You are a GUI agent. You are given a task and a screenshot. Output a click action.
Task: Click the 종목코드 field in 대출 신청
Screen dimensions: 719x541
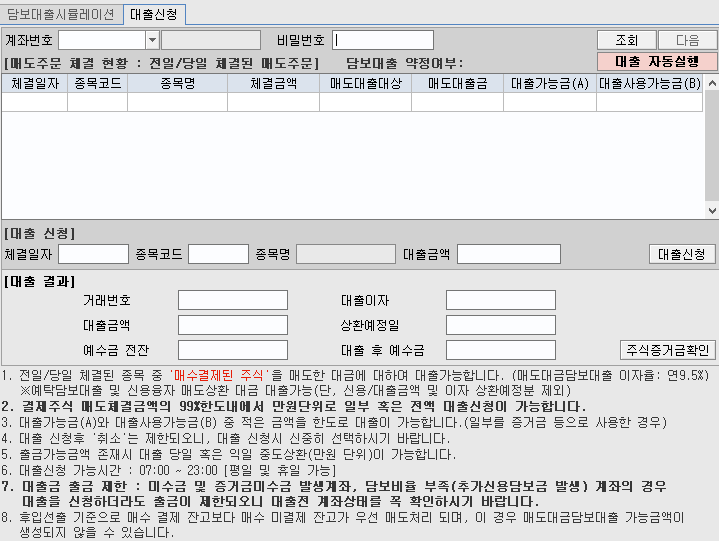(219, 254)
